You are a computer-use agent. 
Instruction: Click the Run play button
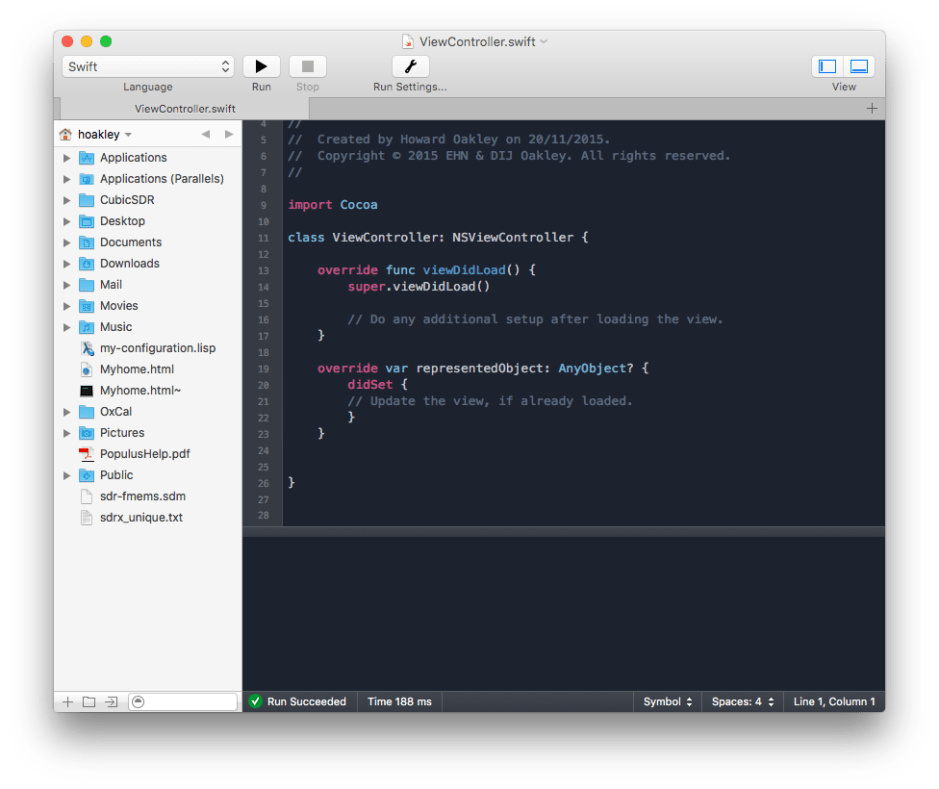(261, 66)
